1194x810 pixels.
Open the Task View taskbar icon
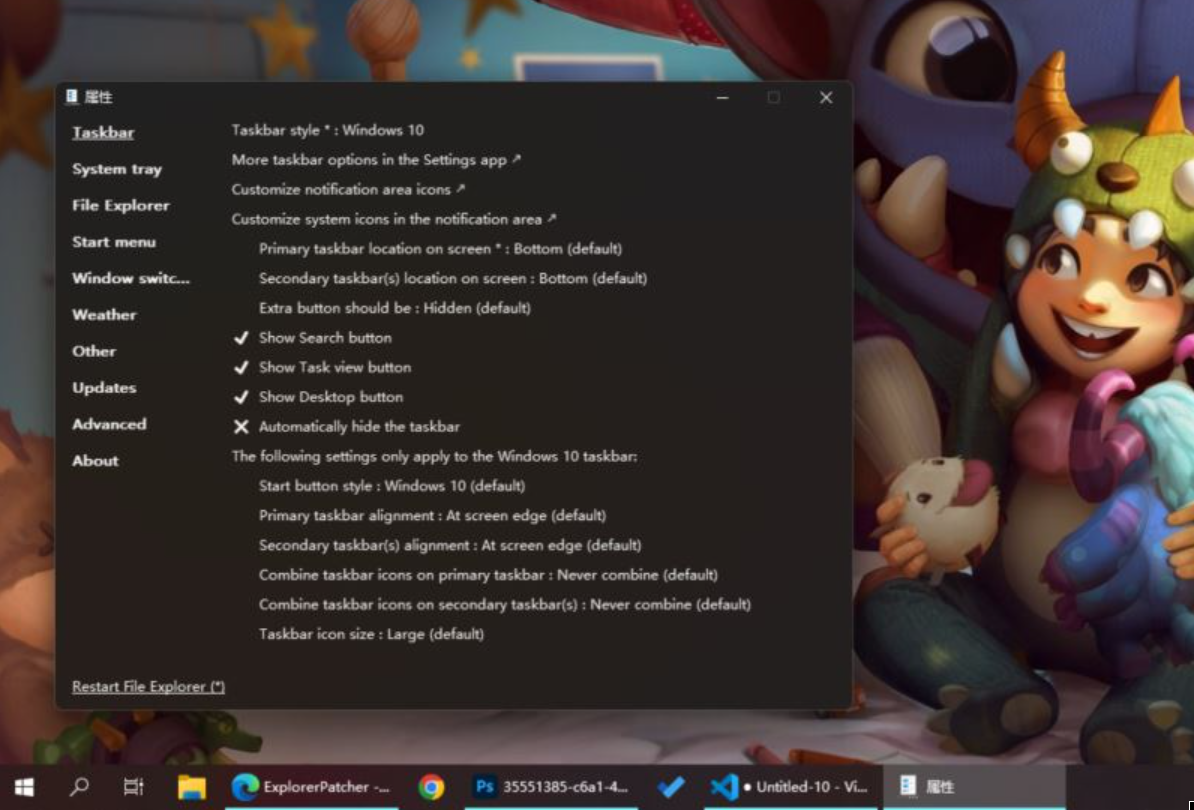[x=133, y=787]
